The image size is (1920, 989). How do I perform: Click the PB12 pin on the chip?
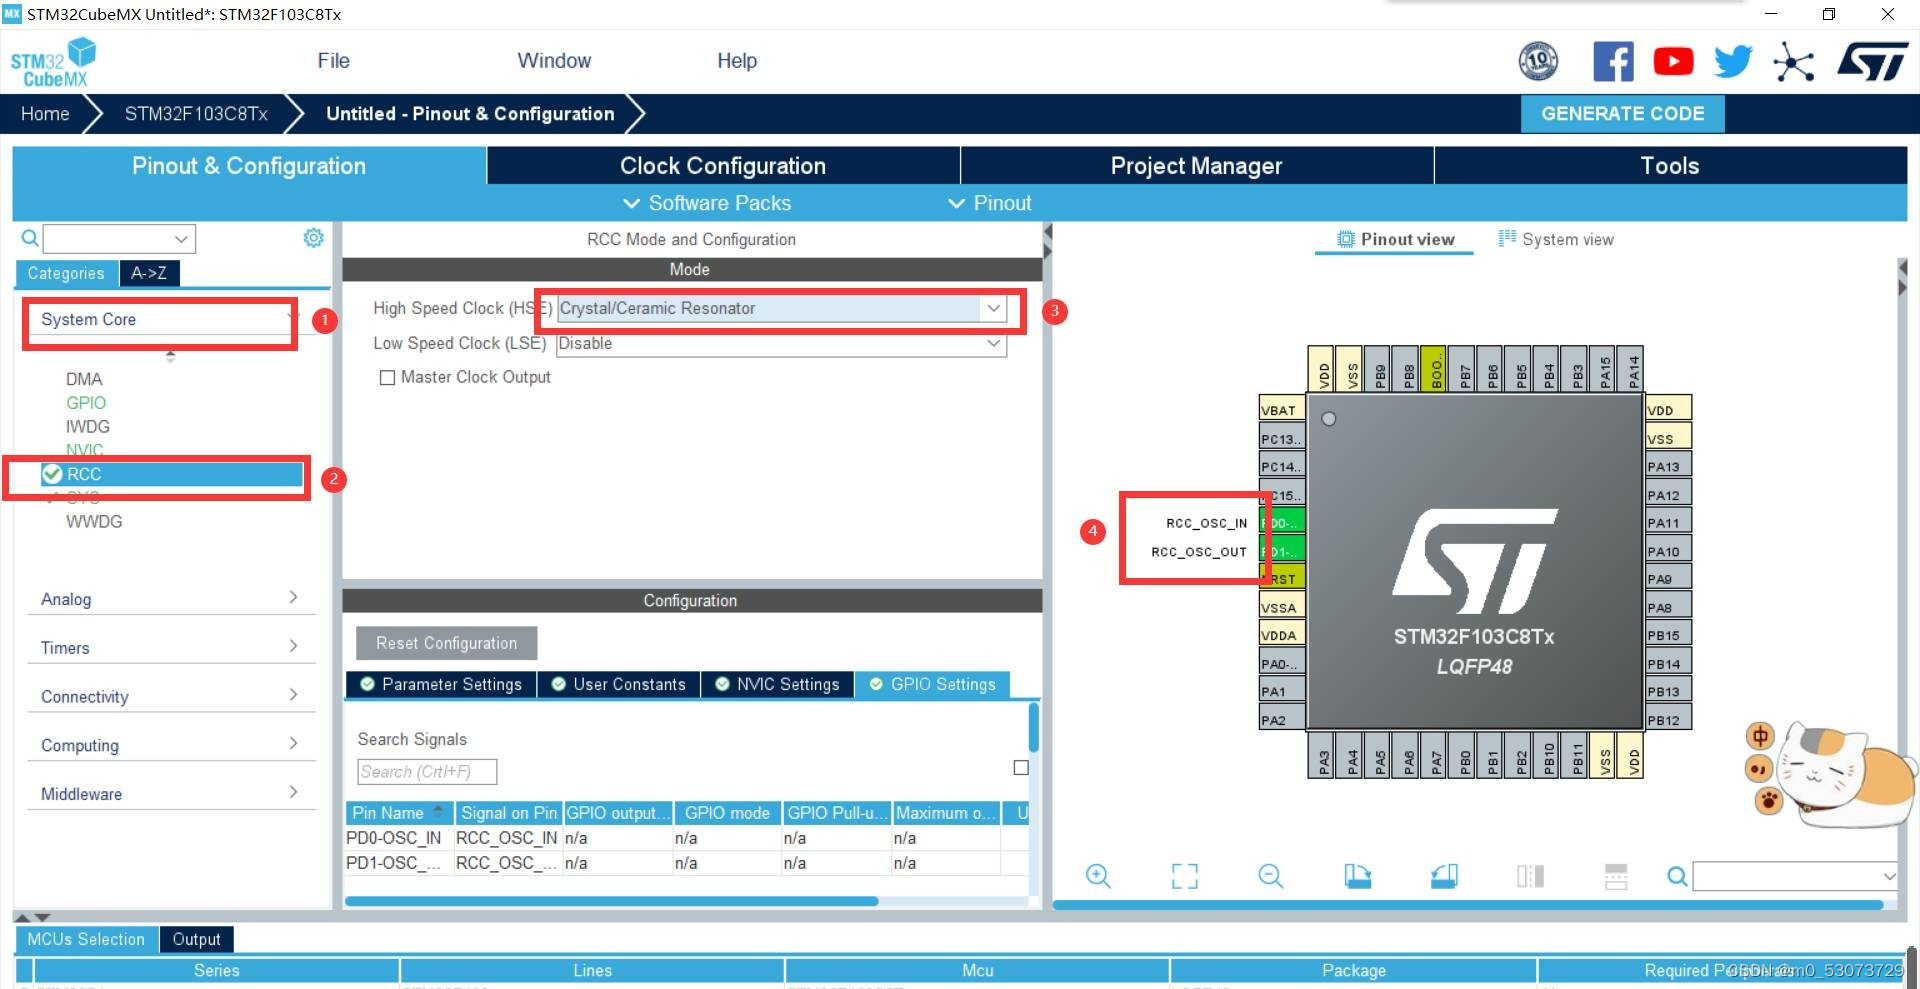click(x=1668, y=720)
